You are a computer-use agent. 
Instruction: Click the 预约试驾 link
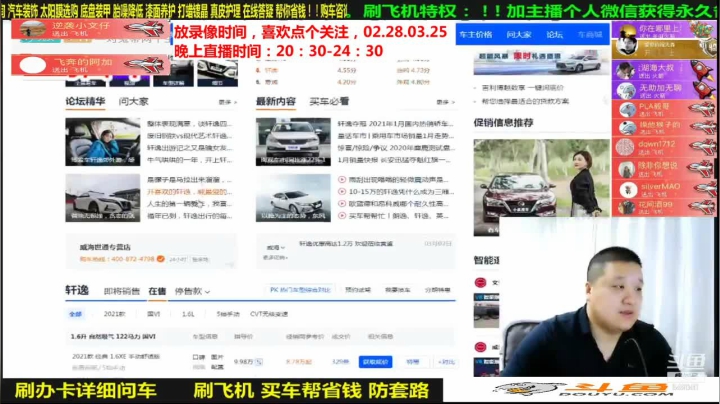358,290
